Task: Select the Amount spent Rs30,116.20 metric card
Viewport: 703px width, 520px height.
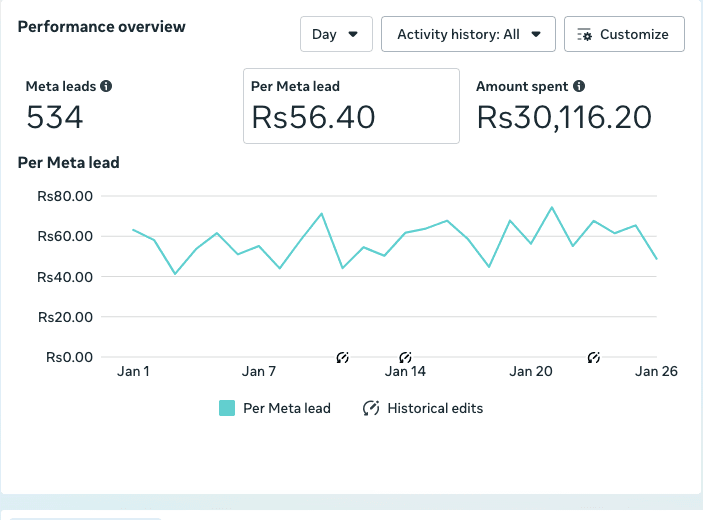Action: tap(576, 106)
